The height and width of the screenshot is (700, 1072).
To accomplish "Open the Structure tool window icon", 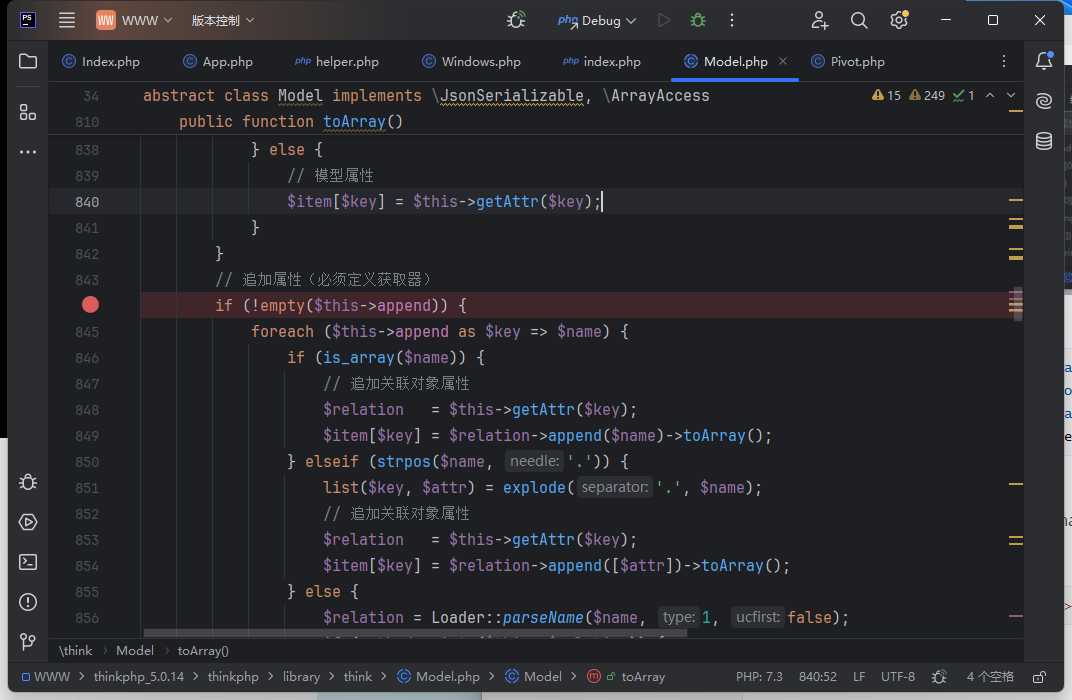I will [28, 112].
